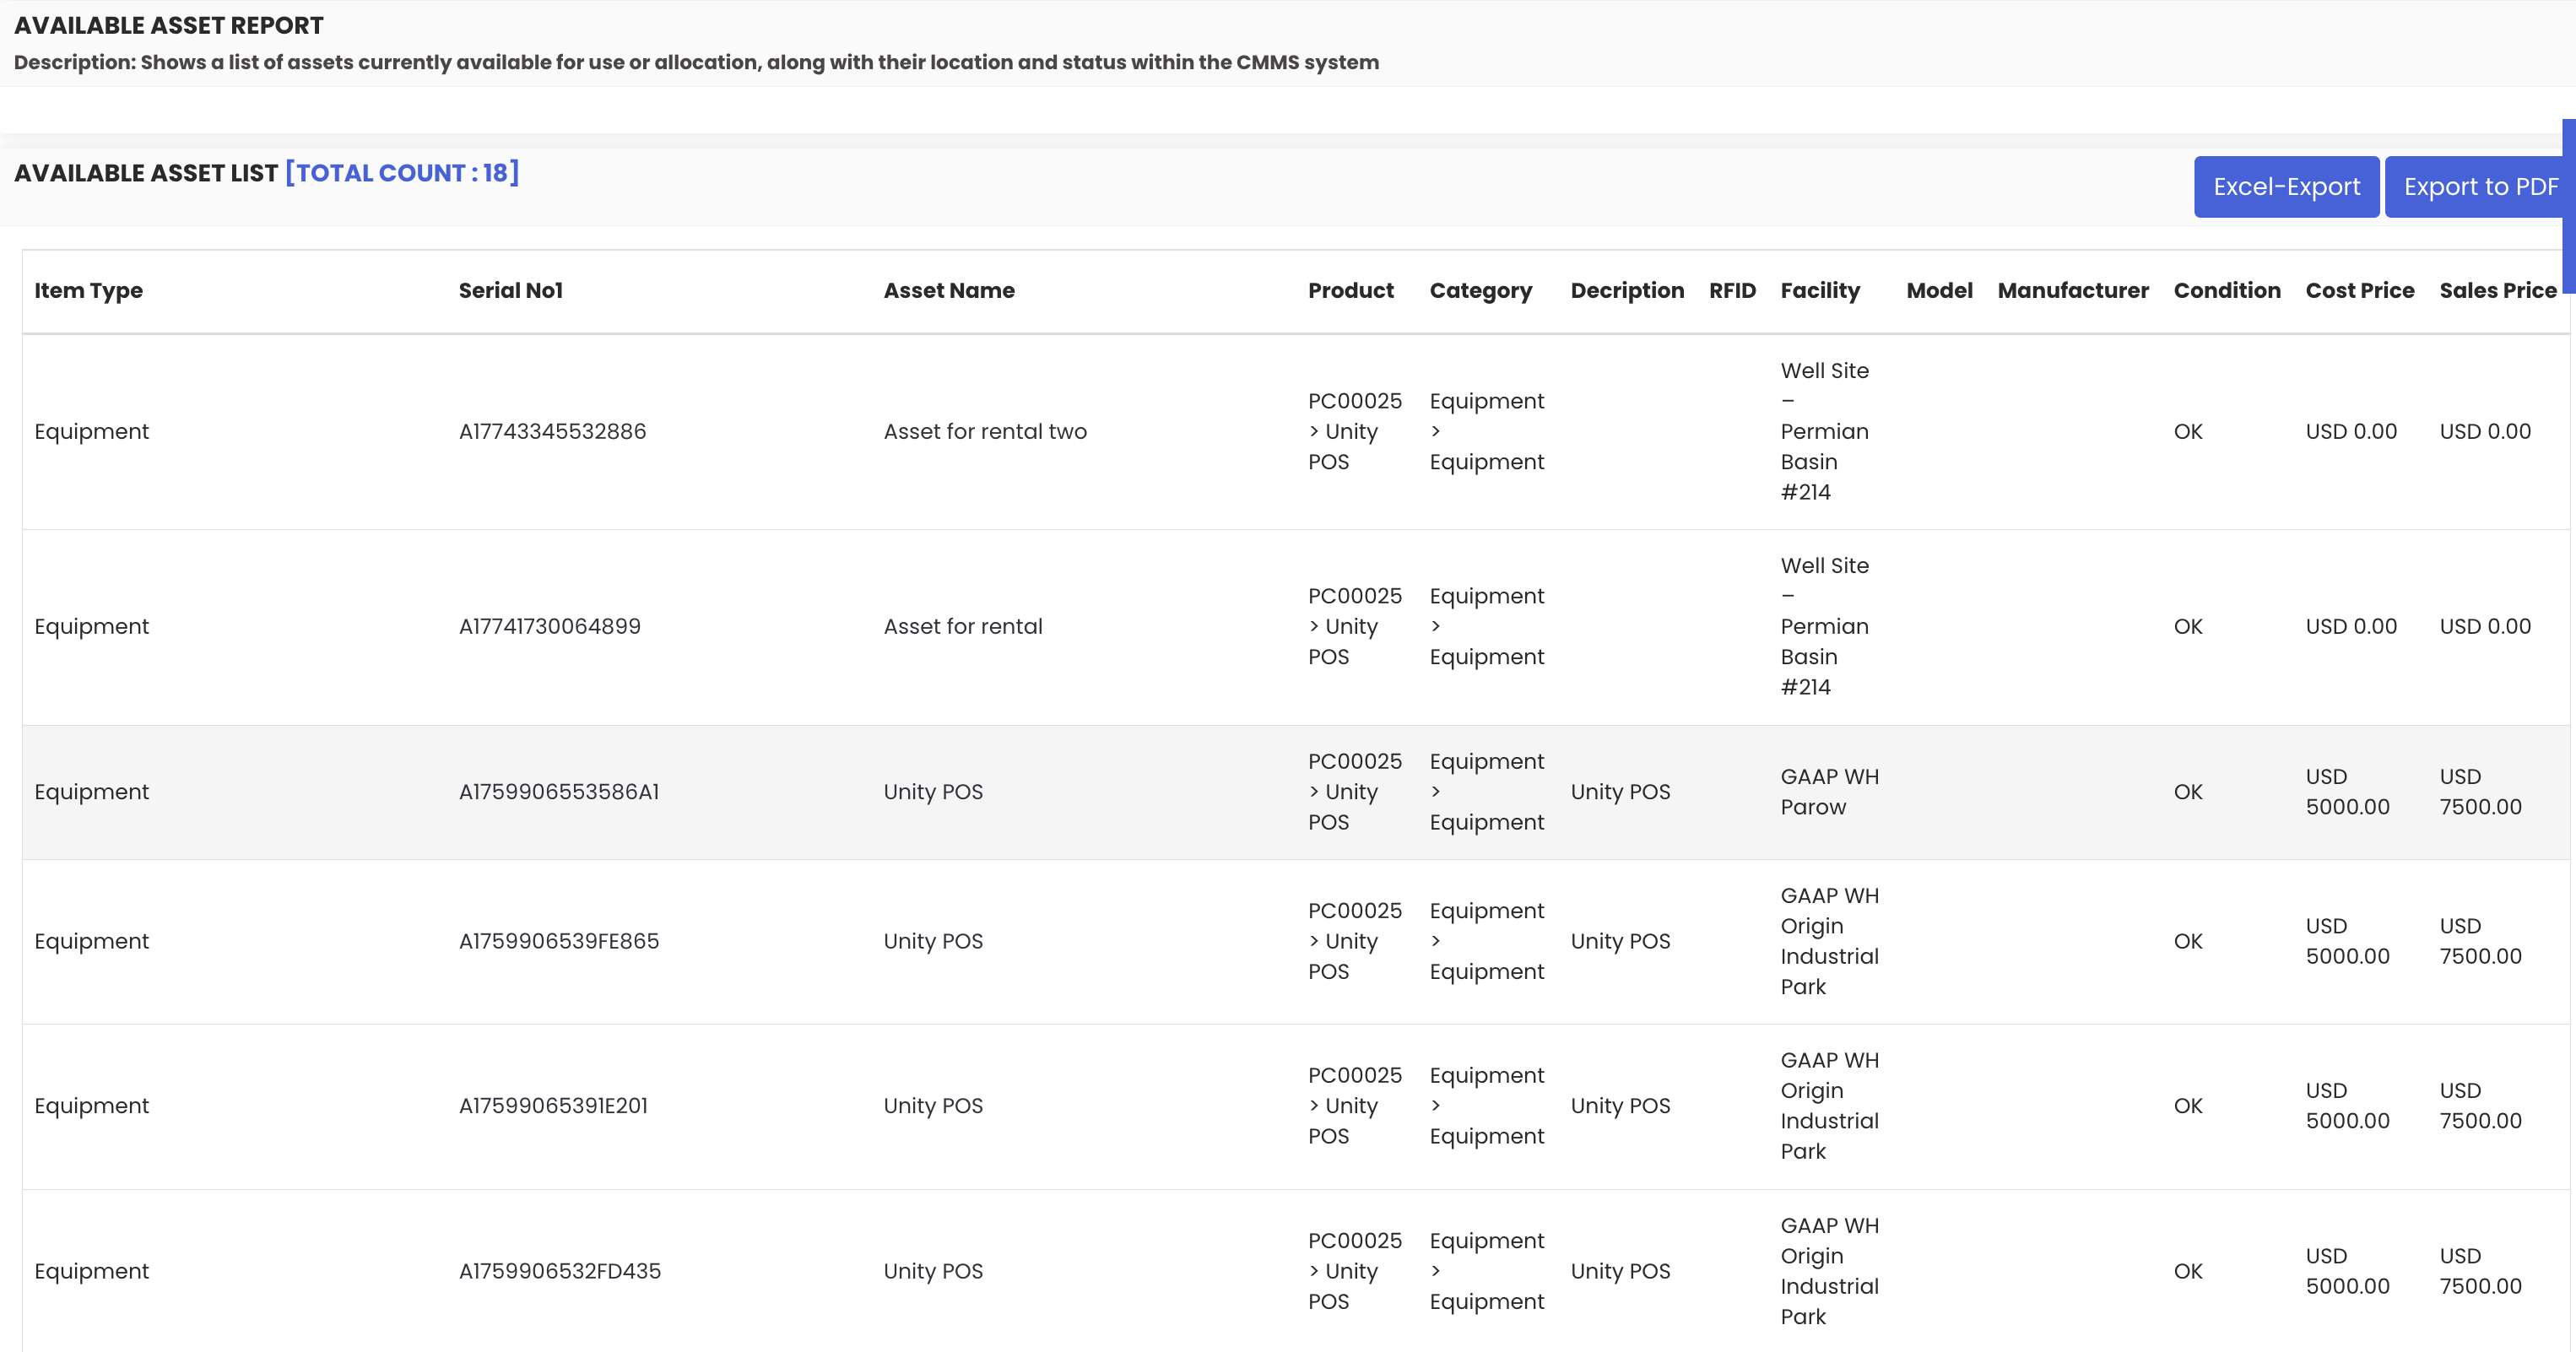Click the 'Asset for rental two' name
This screenshot has width=2576, height=1352.
click(984, 432)
